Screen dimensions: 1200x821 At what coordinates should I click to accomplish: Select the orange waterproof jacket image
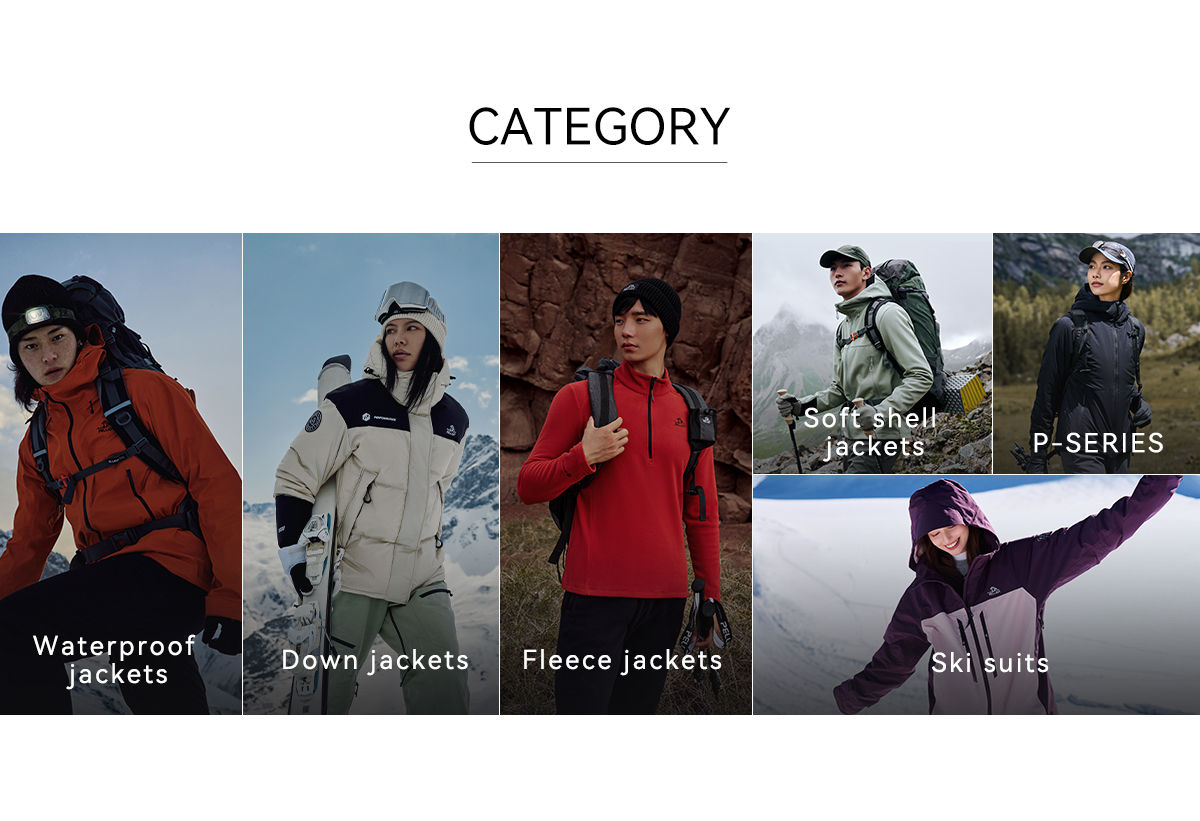121,474
